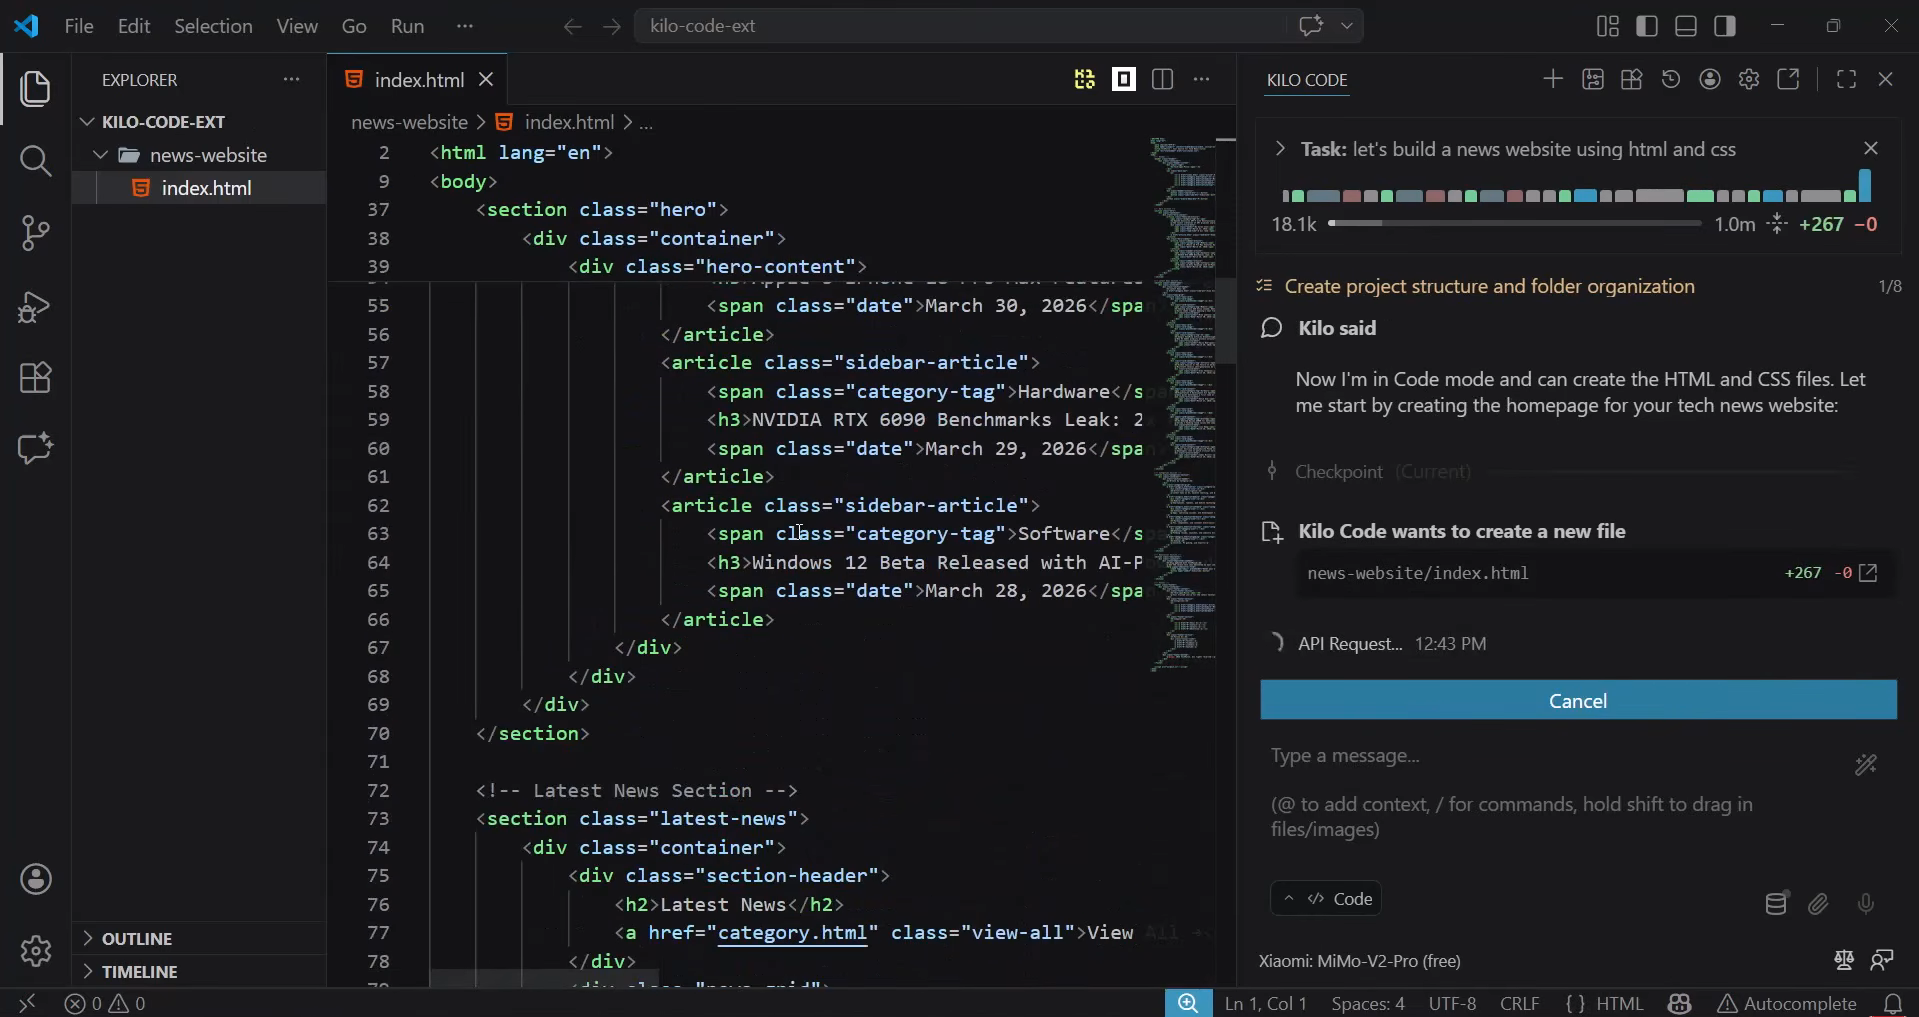Open the File menu
Screen dimensions: 1919x1017
79,26
